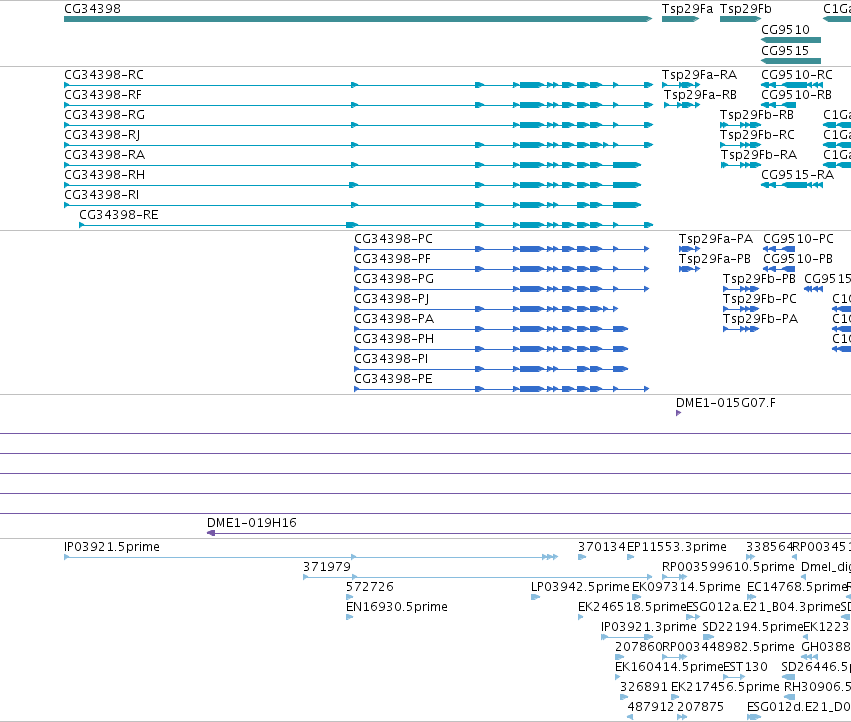Select EST EK160414.5prime
851x722 pixels.
pyautogui.click(x=669, y=667)
